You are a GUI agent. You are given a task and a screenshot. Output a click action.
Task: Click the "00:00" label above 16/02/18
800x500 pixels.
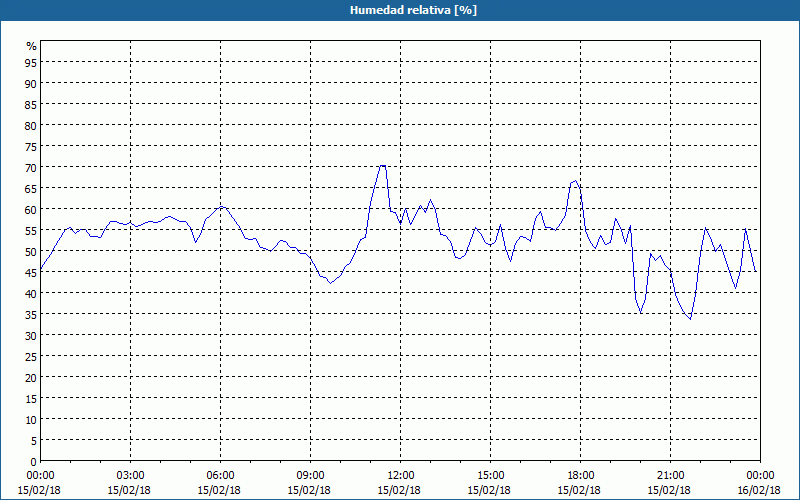click(760, 476)
